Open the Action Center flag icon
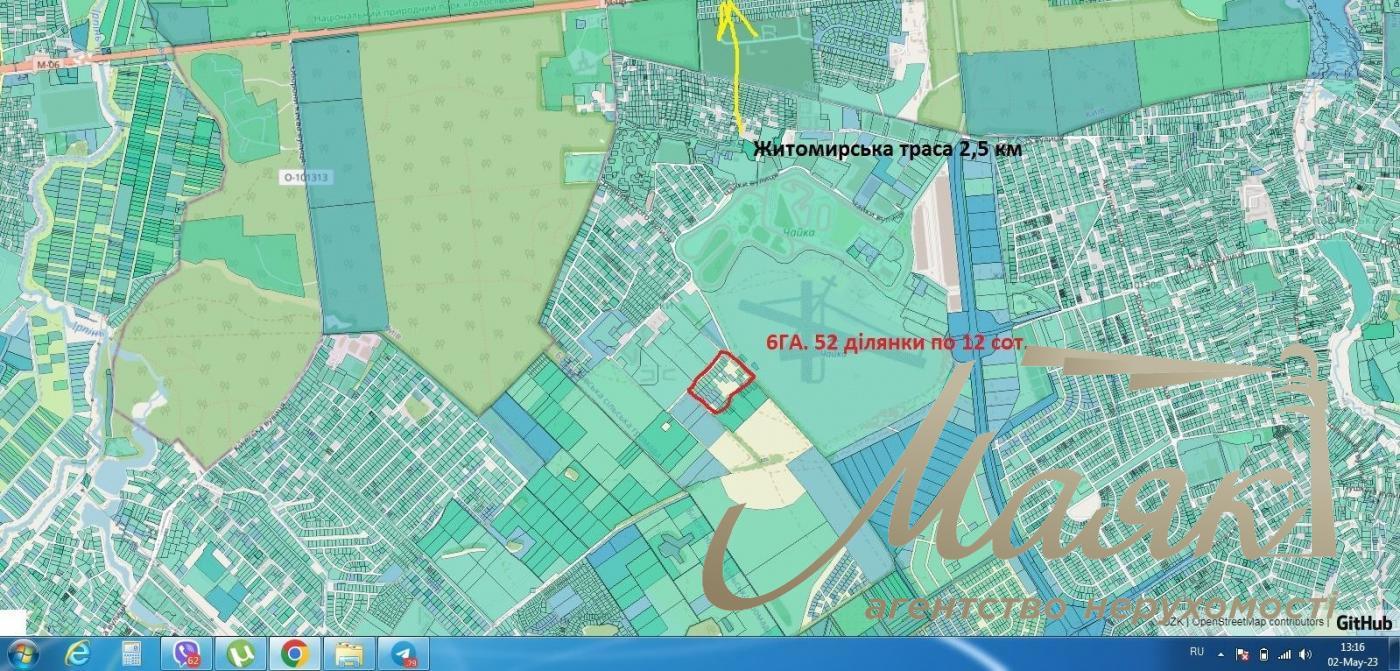This screenshot has height=671, width=1400. point(1243,655)
